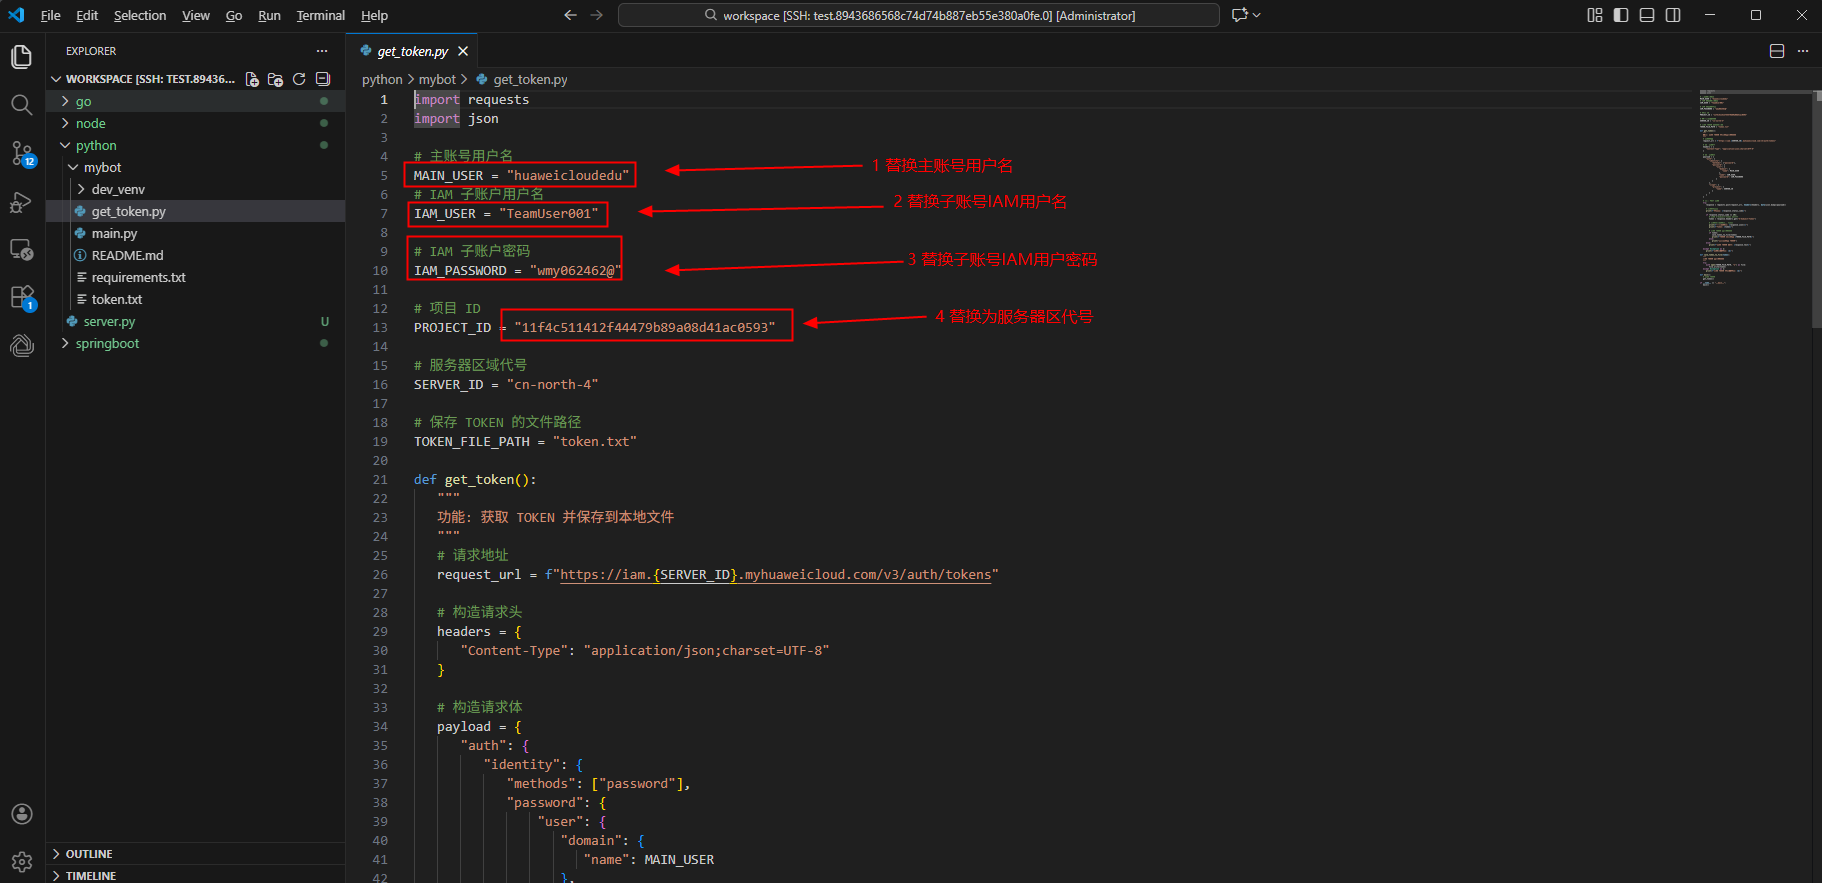This screenshot has width=1822, height=883.
Task: Refresh the Explorer file tree
Action: coord(299,79)
